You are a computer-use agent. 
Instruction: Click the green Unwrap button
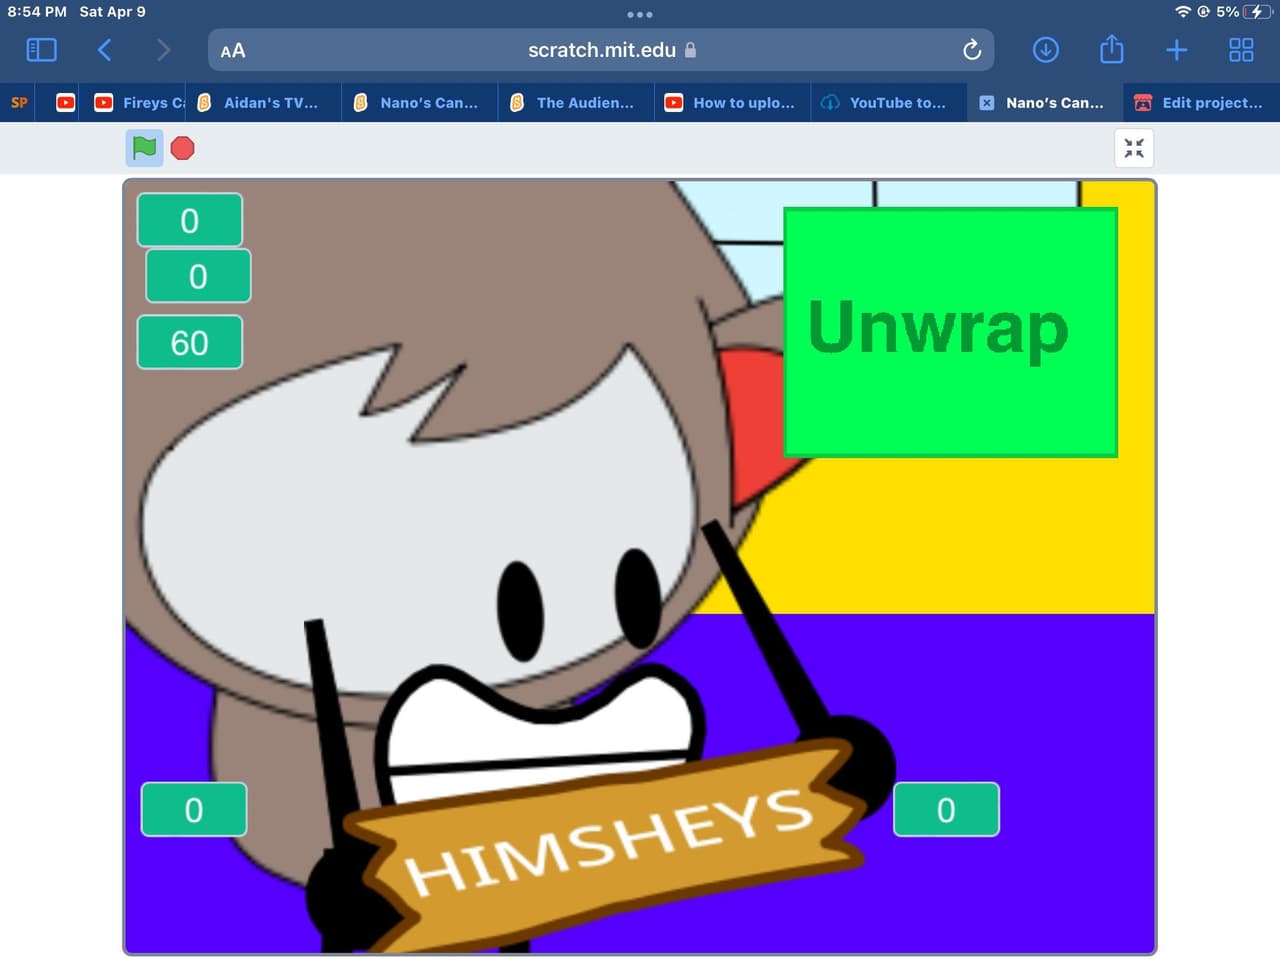point(950,332)
